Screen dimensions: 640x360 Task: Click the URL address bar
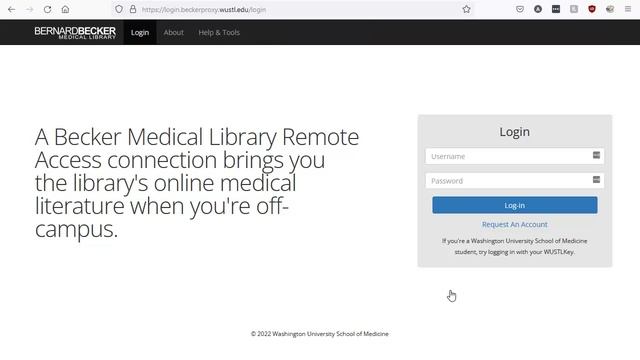[x=294, y=9]
